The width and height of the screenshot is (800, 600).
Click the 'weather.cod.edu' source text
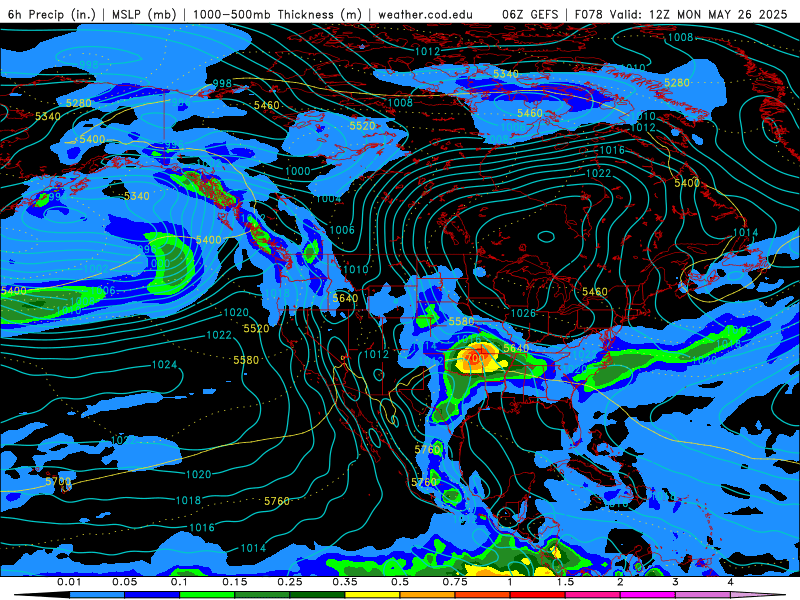(425, 14)
